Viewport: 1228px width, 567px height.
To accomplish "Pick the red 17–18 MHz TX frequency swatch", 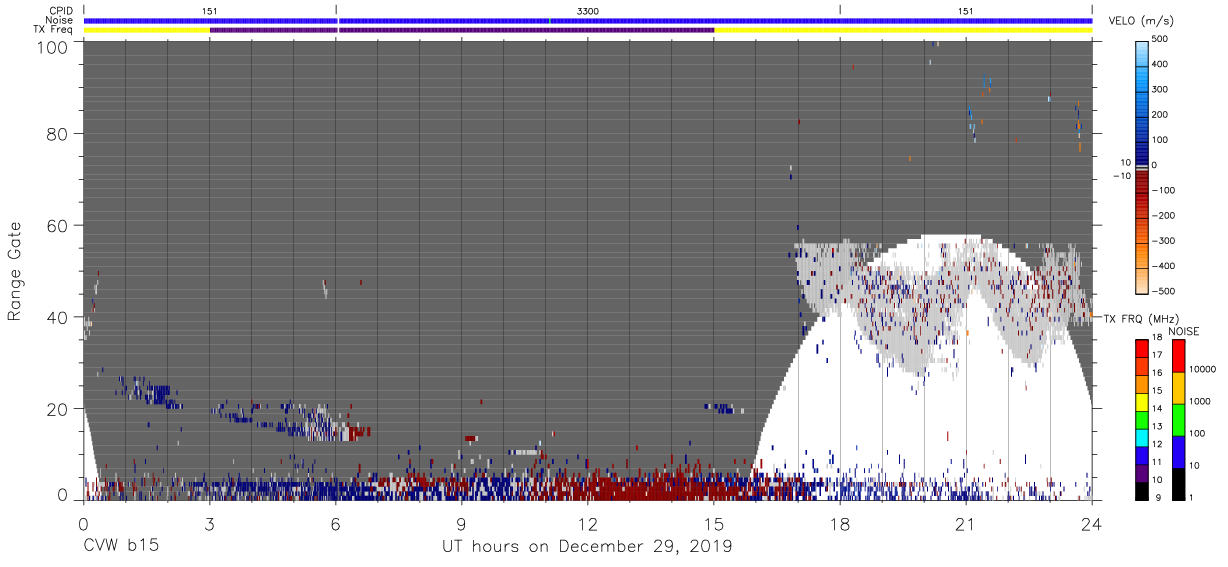I will tap(1143, 348).
